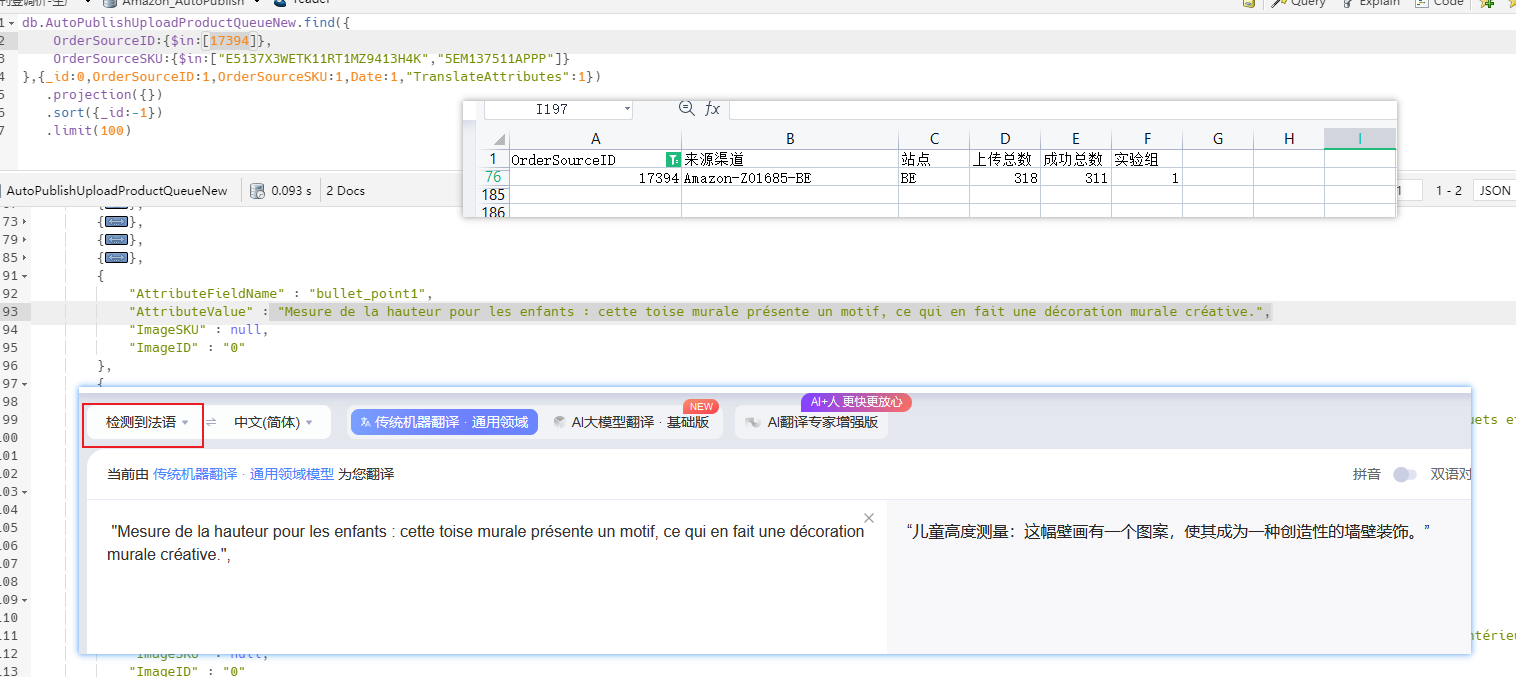Click the 传统机器翻译 link in notice
Viewport: 1516px width, 677px height.
click(195, 474)
